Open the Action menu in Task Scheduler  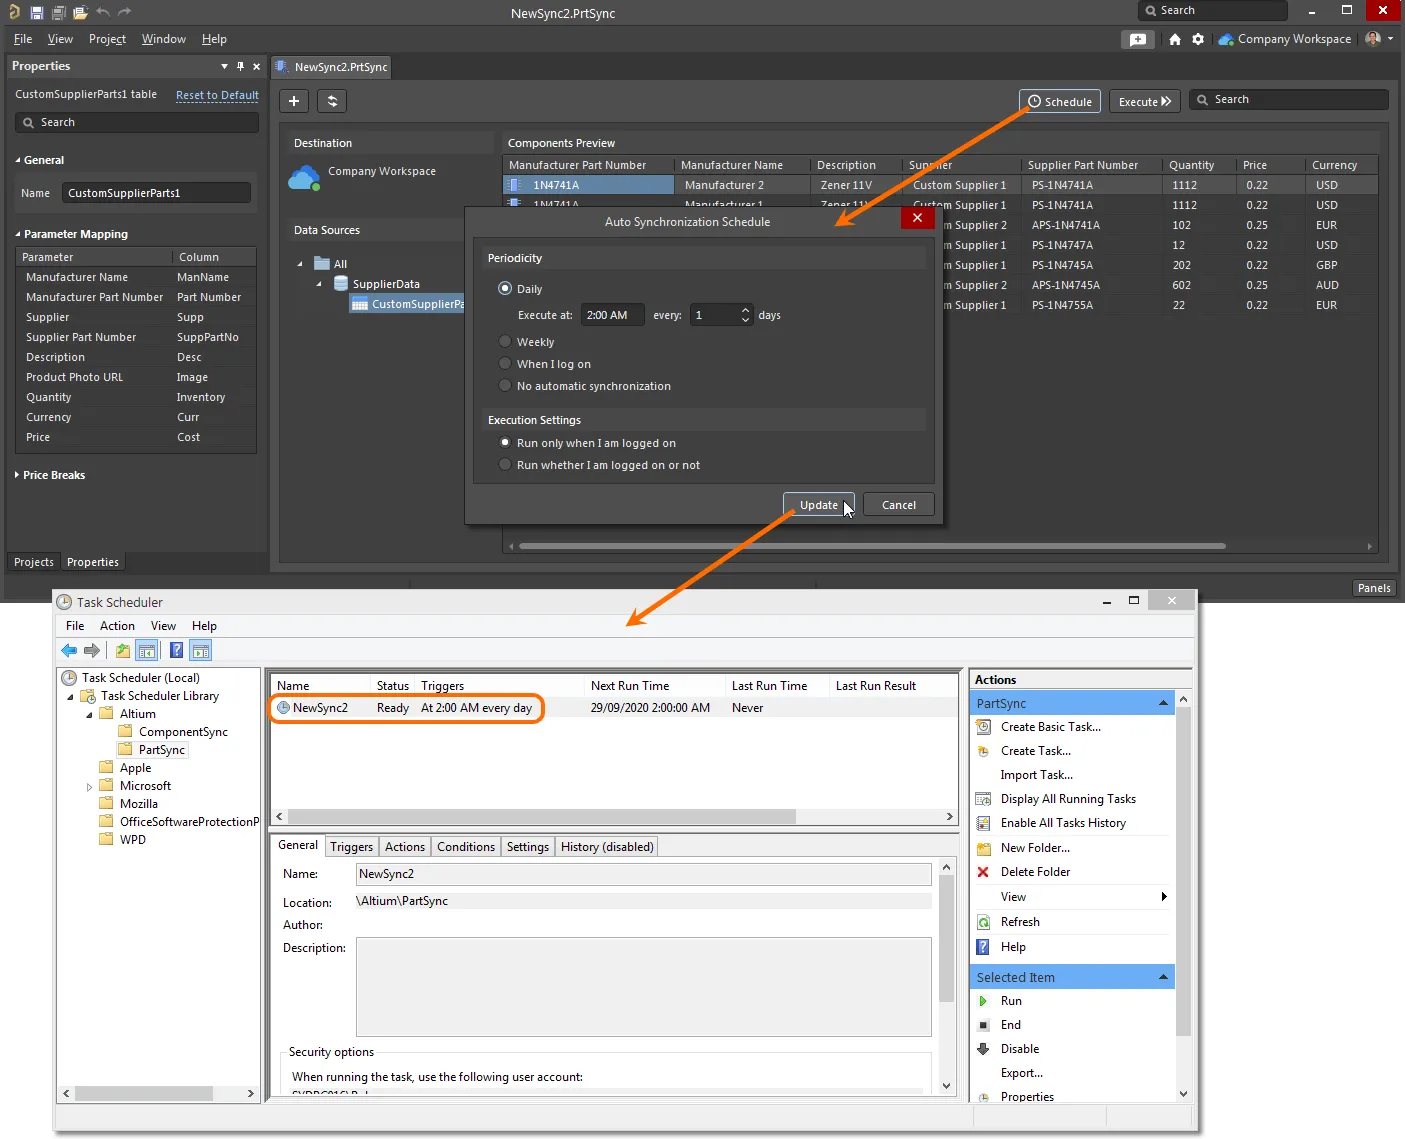click(x=117, y=626)
